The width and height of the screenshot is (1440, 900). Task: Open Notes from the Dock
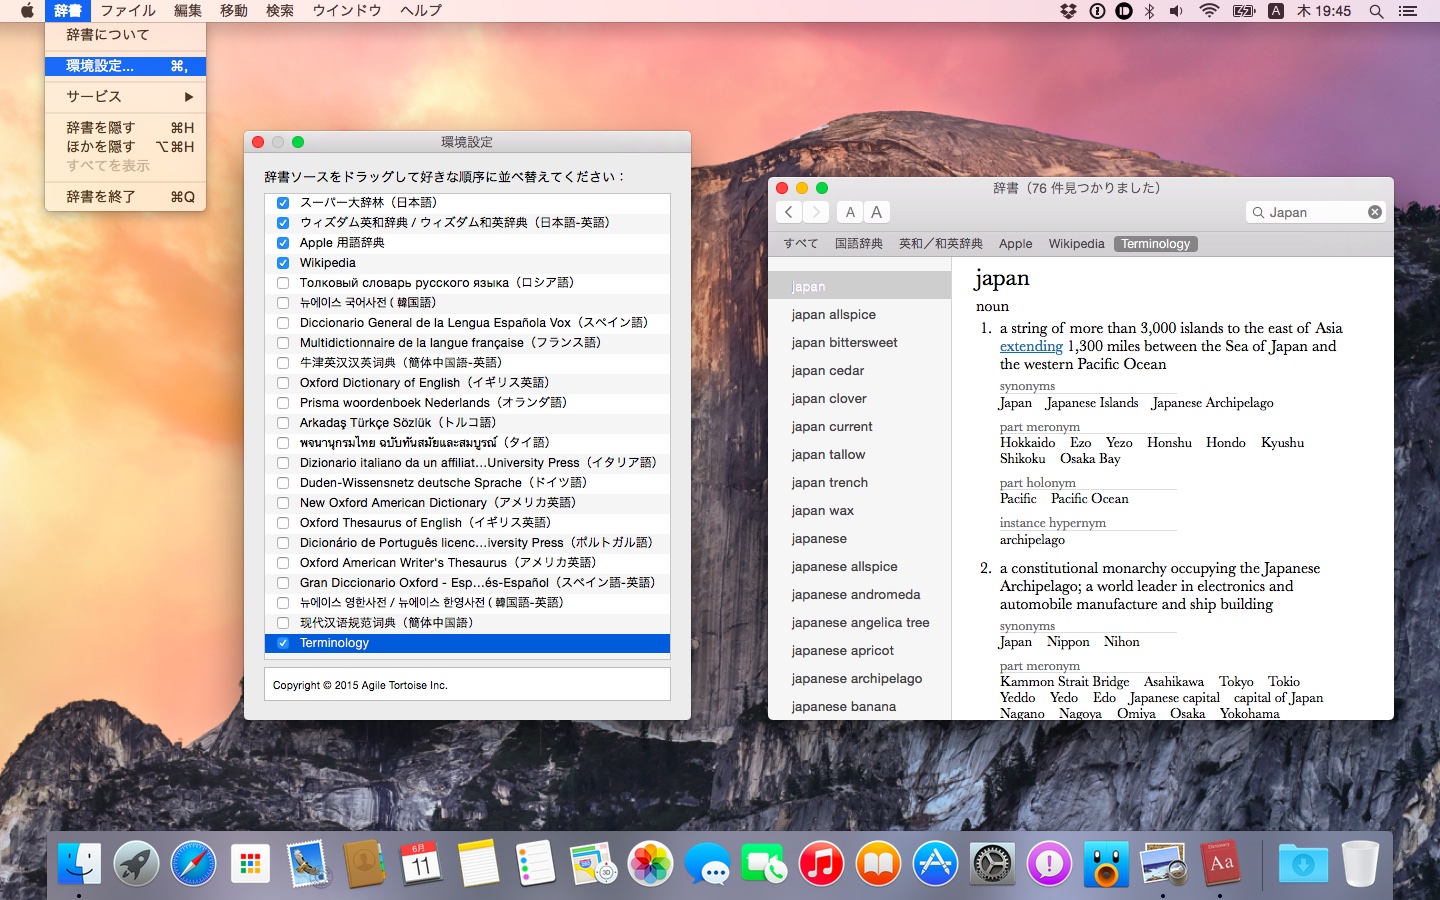tap(478, 863)
